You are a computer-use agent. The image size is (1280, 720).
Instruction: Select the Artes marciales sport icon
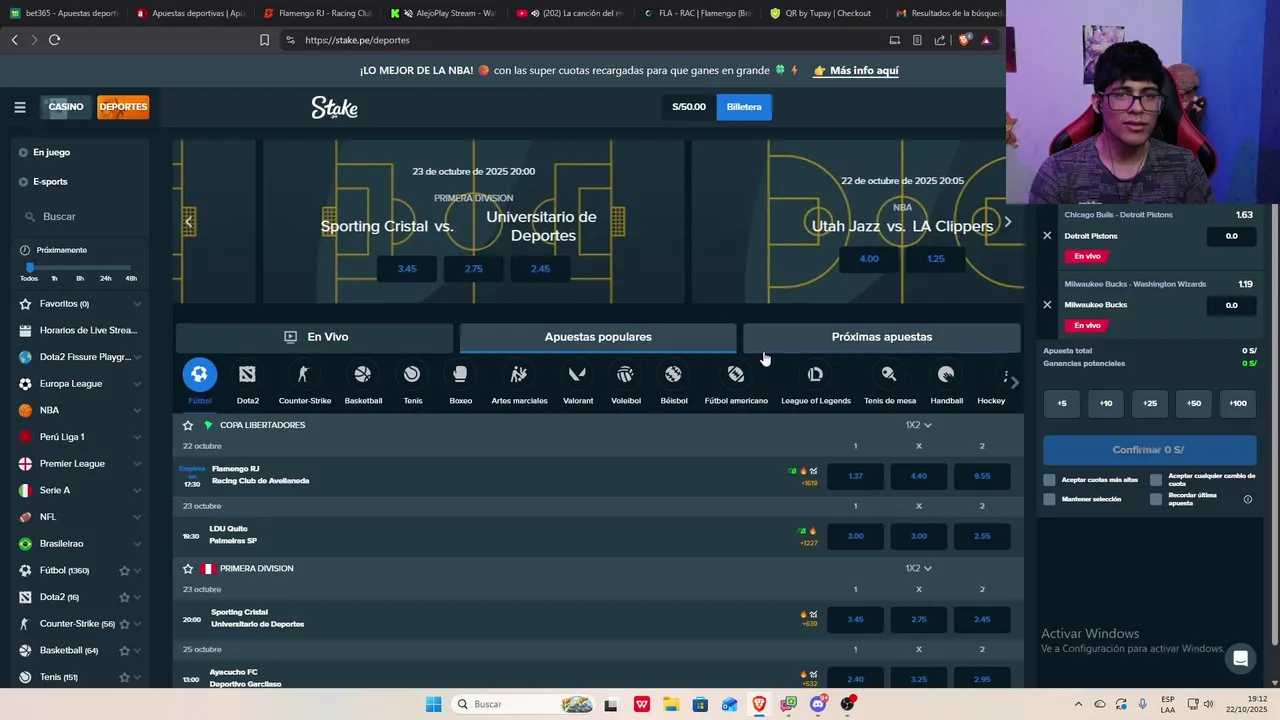[x=519, y=374]
